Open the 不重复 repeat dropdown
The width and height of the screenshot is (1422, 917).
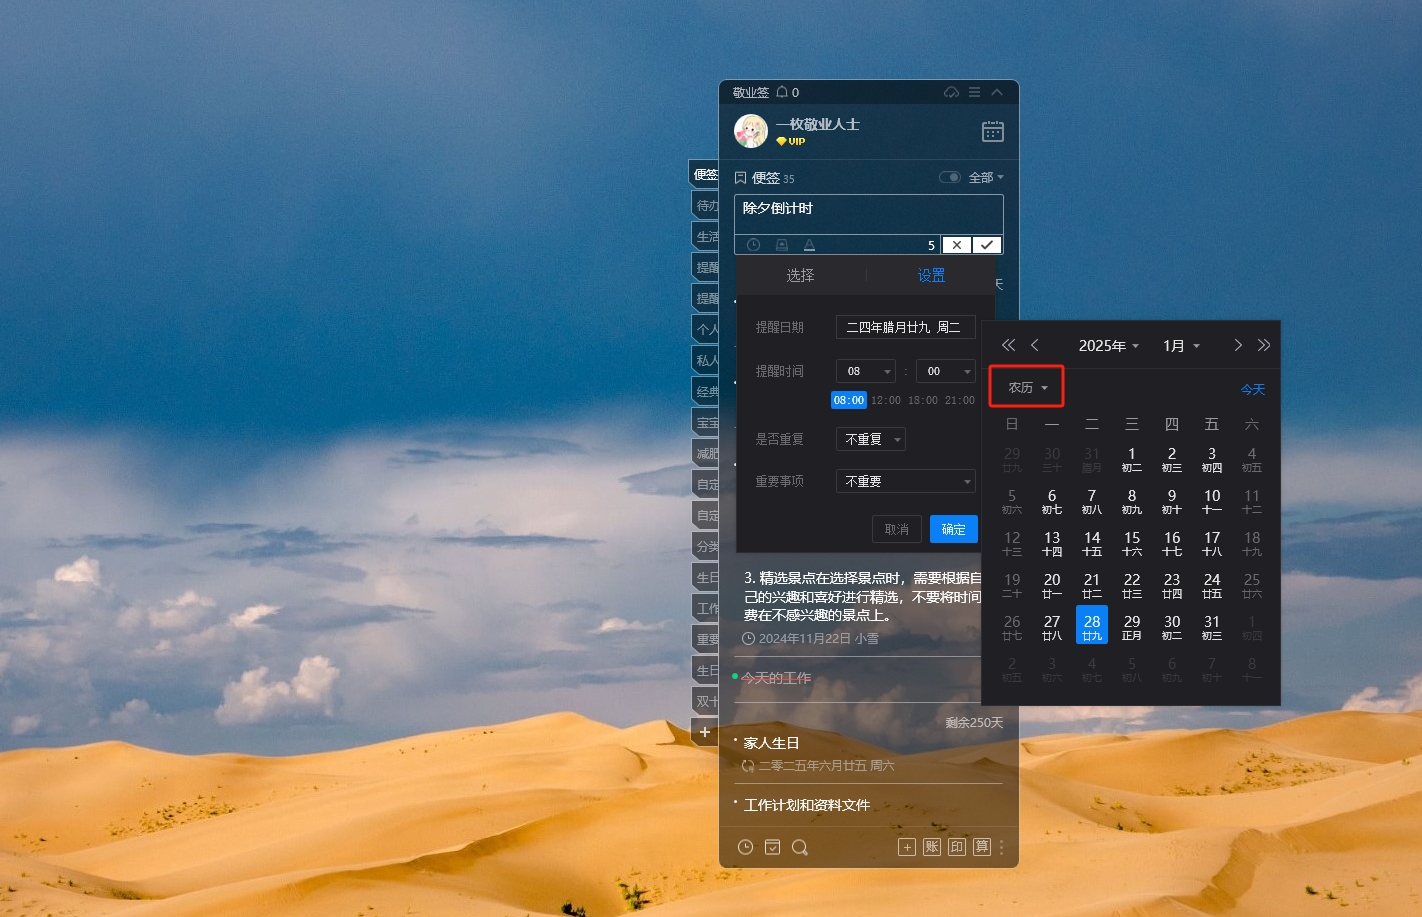[x=870, y=439]
